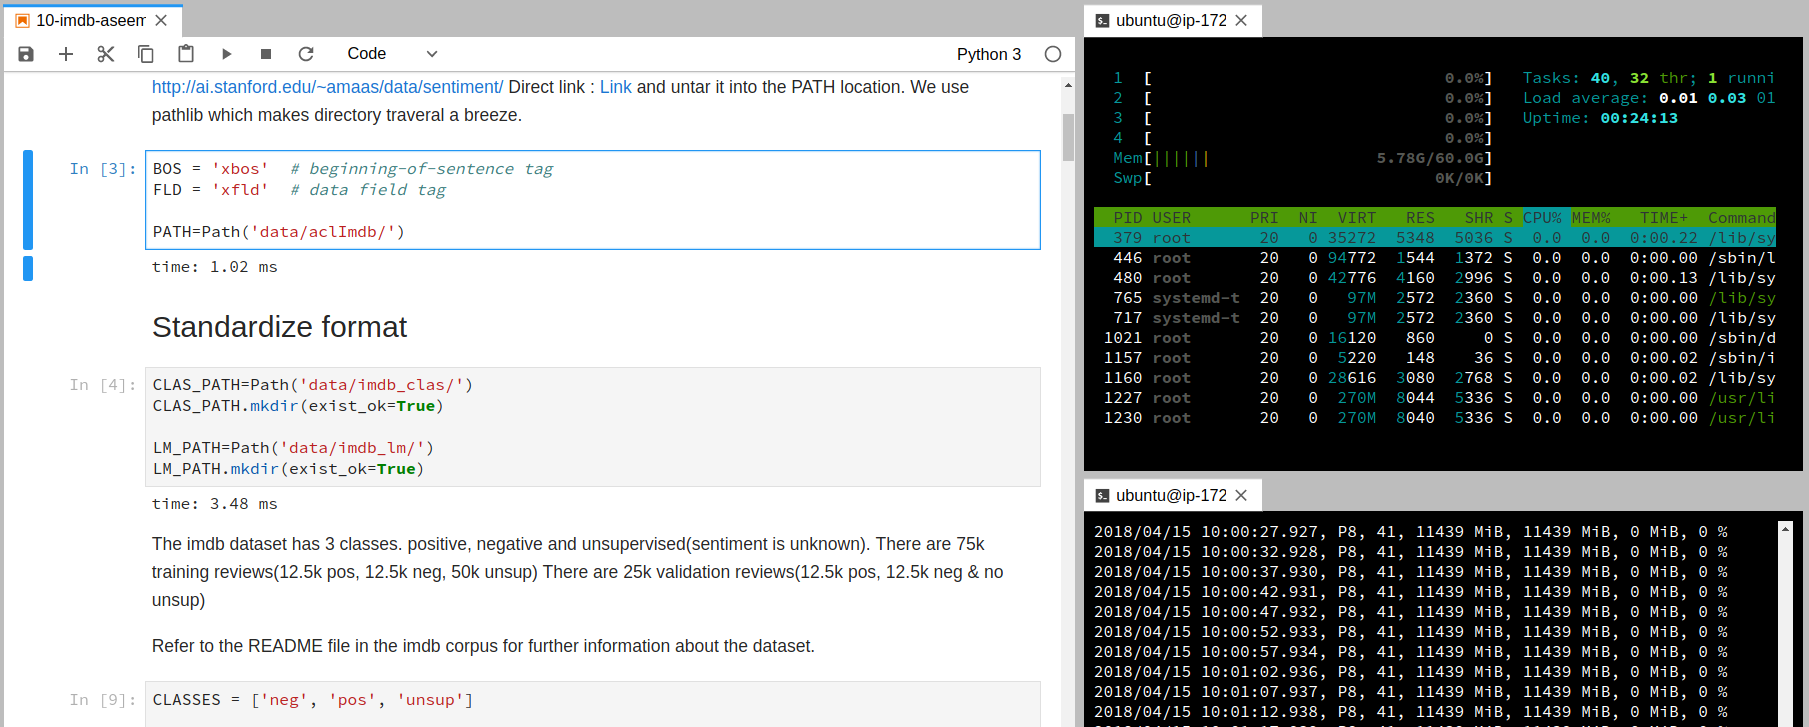Save the notebook with the floppy disk icon
The height and width of the screenshot is (727, 1809).
[x=26, y=54]
